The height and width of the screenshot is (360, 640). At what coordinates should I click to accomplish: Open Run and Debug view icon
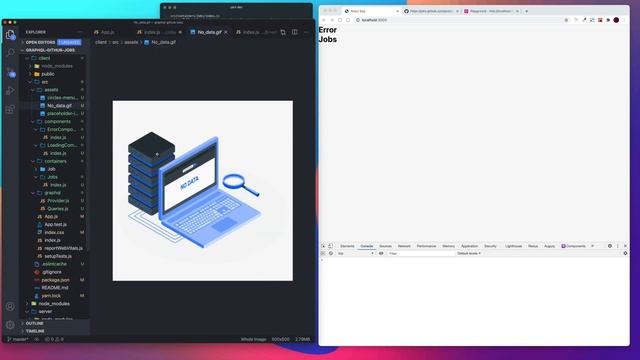coord(11,91)
